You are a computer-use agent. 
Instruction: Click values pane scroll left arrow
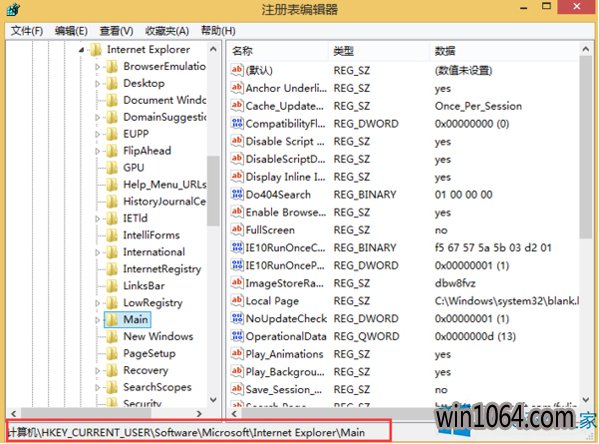click(234, 413)
